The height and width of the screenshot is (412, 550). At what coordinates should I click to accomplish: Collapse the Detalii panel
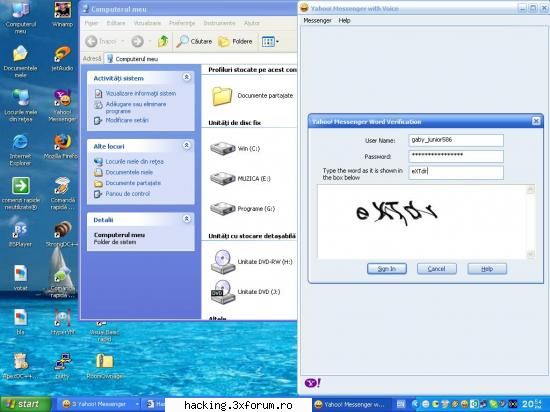pyautogui.click(x=187, y=219)
